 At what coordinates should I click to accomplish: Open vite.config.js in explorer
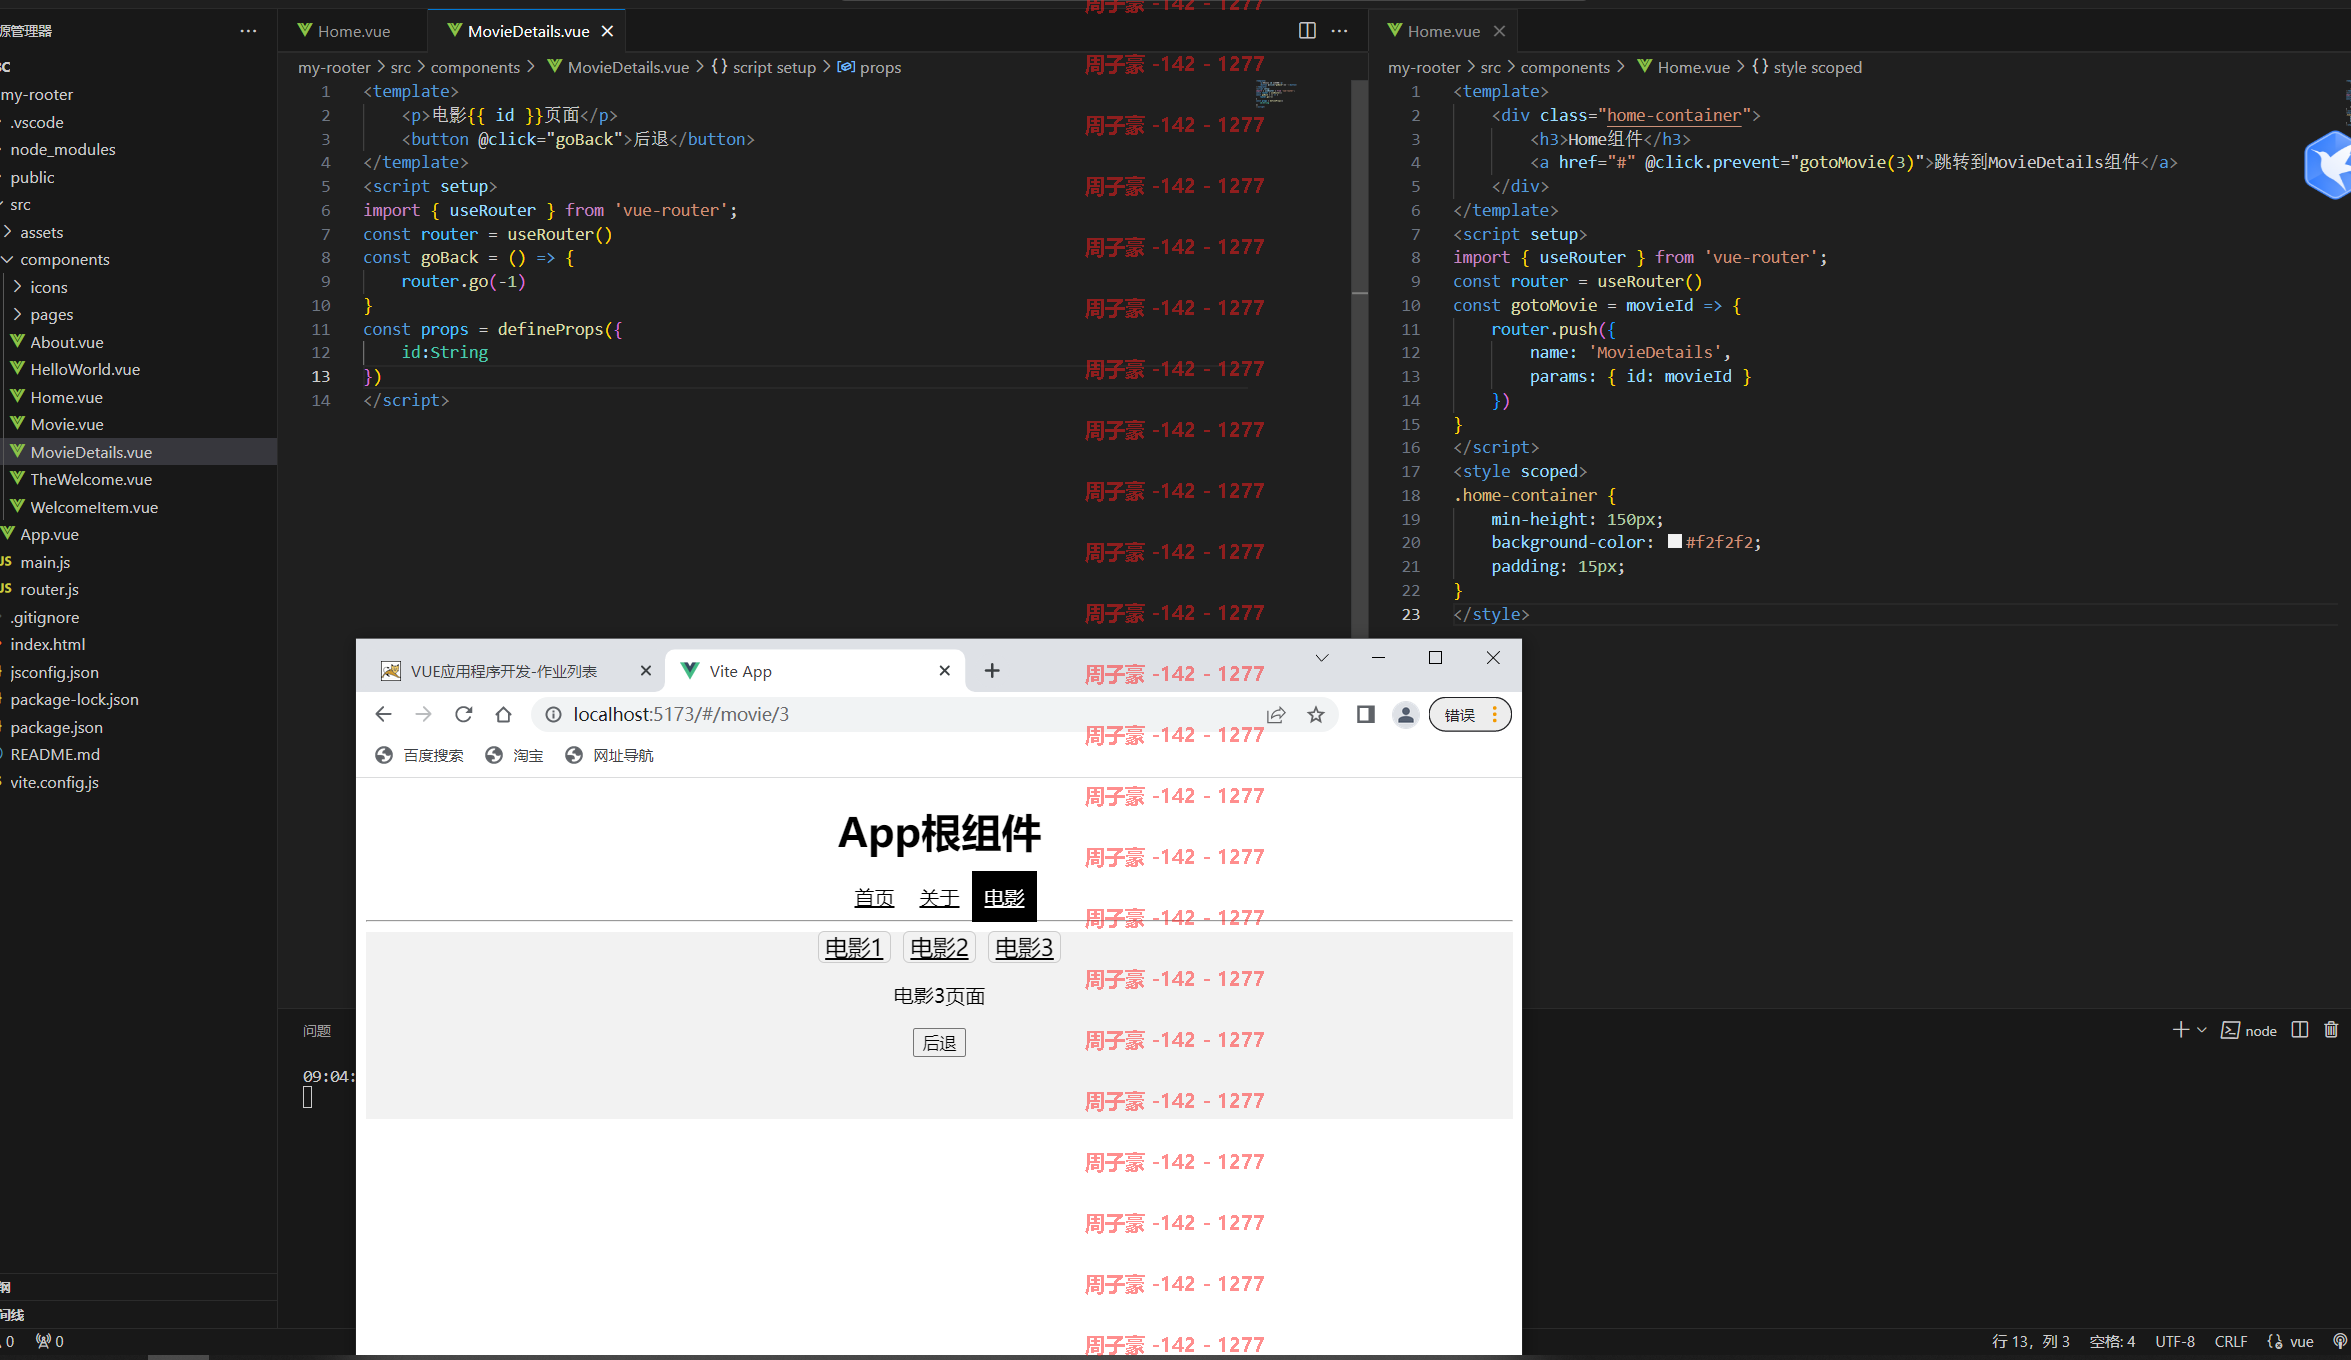138,782
